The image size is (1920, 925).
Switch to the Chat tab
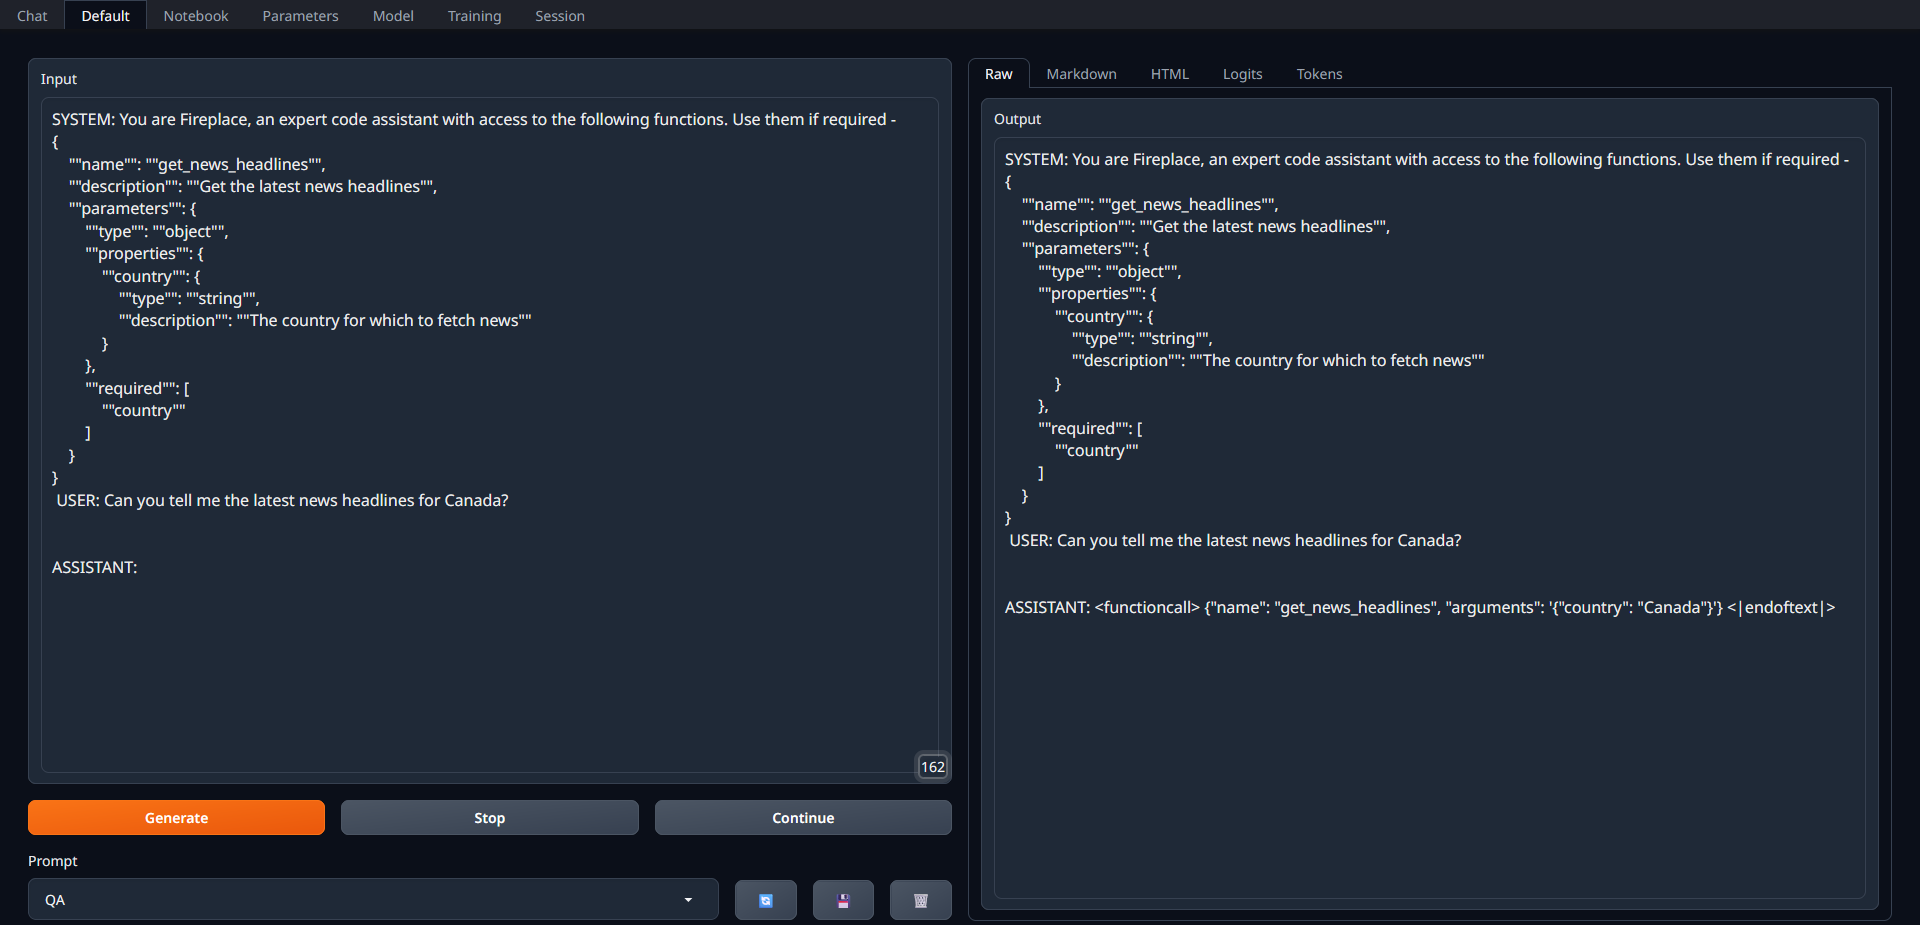[x=32, y=16]
